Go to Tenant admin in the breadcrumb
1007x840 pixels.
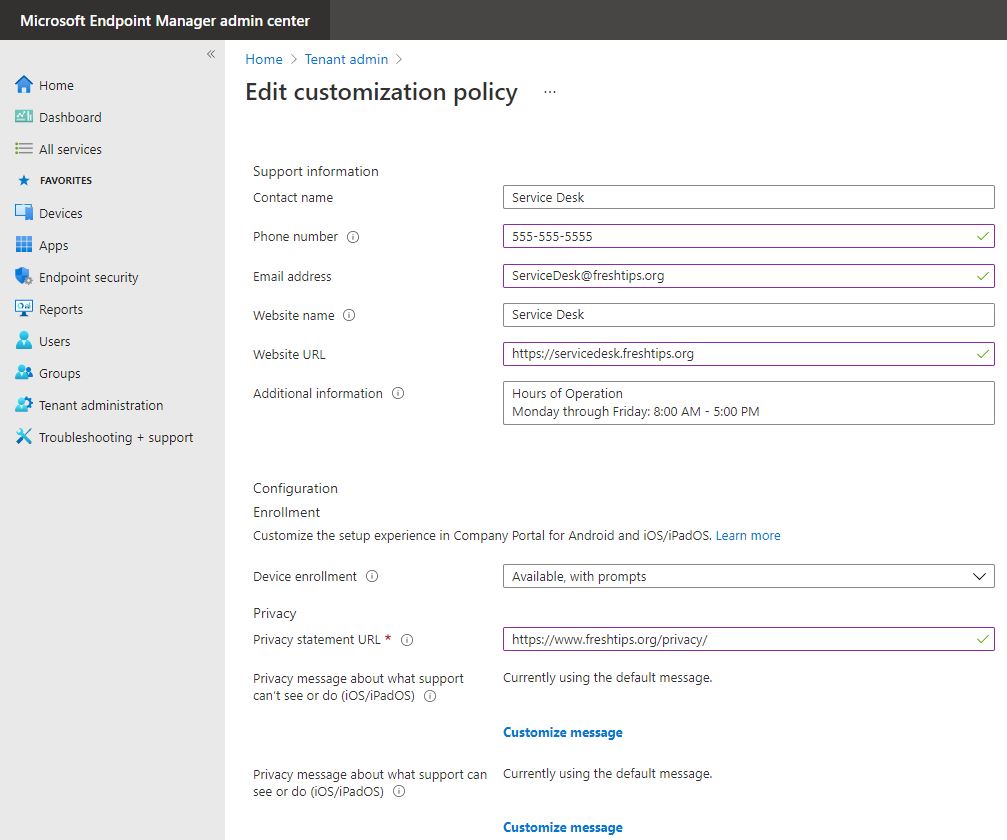click(346, 59)
